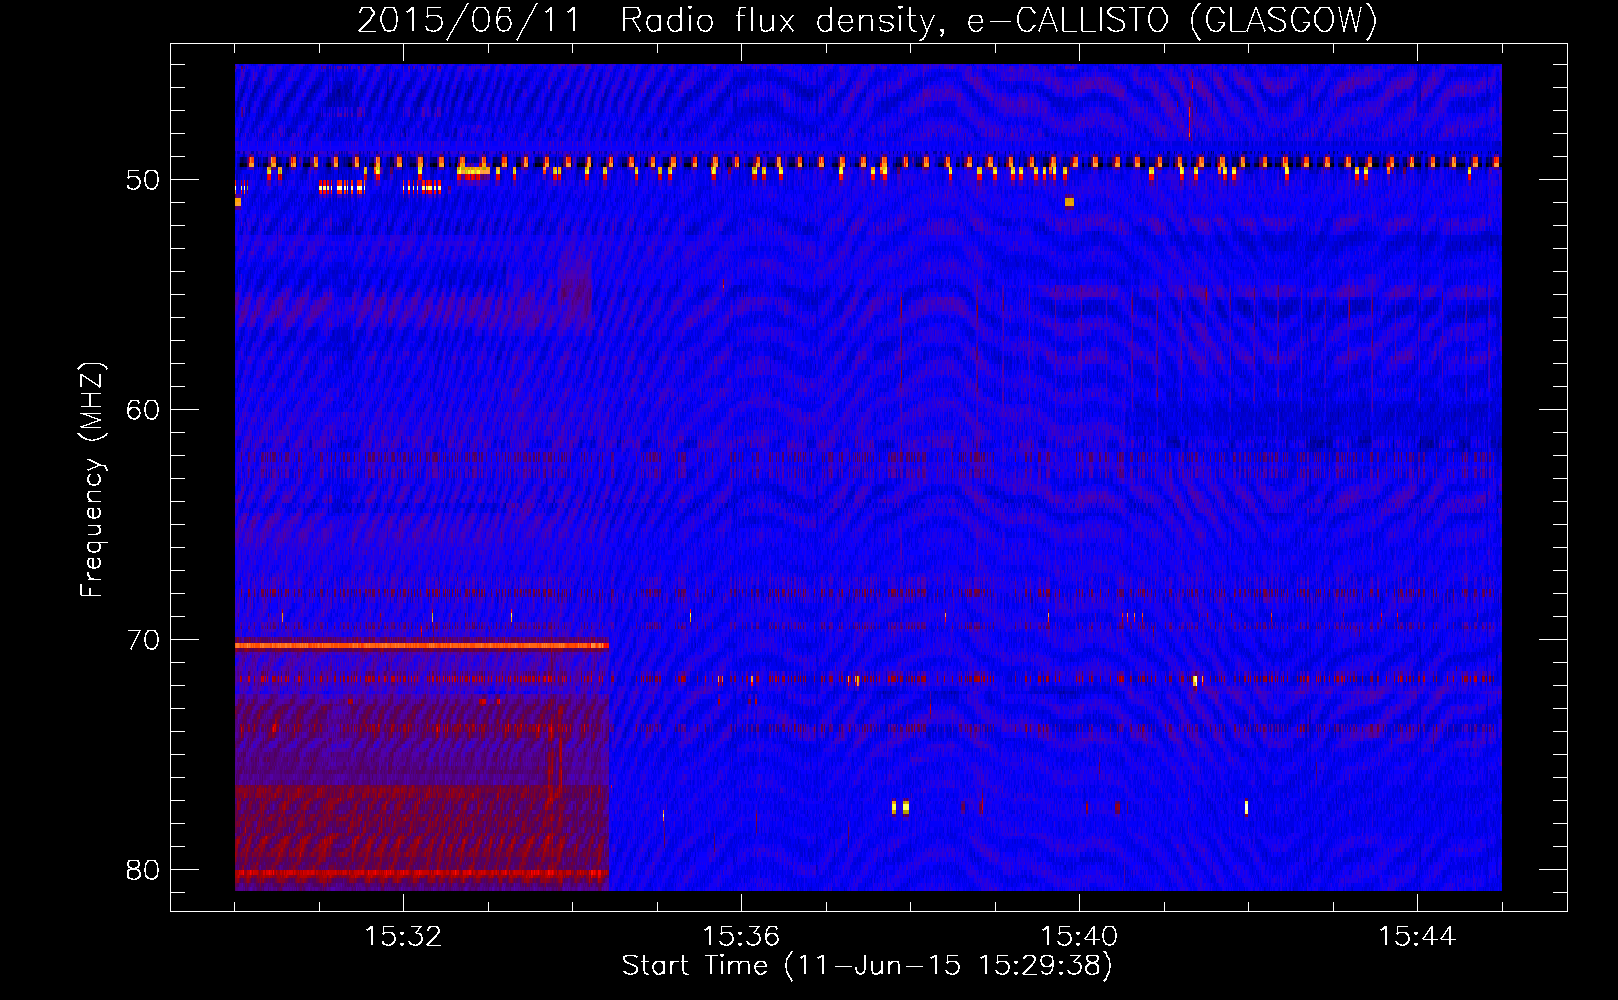
Task: Click the 15:32 time tick label
Action: 403,937
